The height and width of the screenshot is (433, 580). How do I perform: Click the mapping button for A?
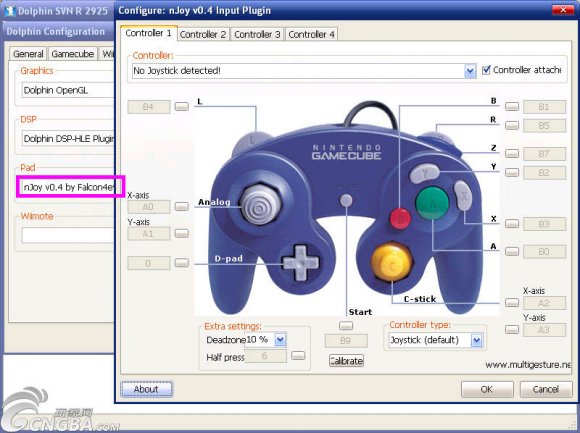pyautogui.click(x=512, y=252)
